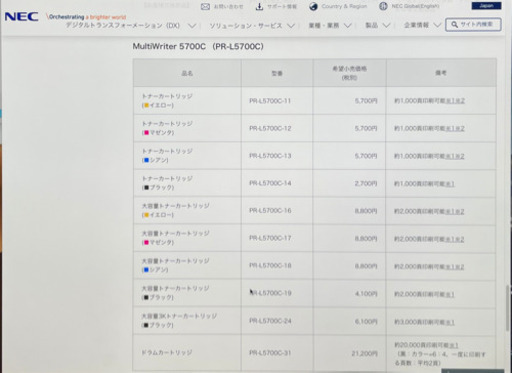512x373 pixels.
Task: Open the ※1 footnote in the PR-L5700C-24 row
Action: click(450, 322)
